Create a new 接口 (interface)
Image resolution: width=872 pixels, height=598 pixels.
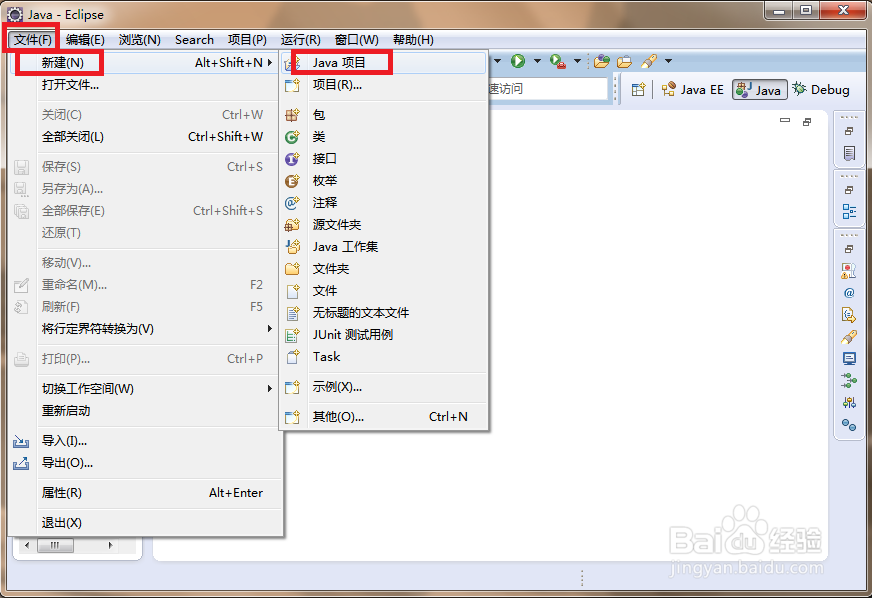coord(383,159)
